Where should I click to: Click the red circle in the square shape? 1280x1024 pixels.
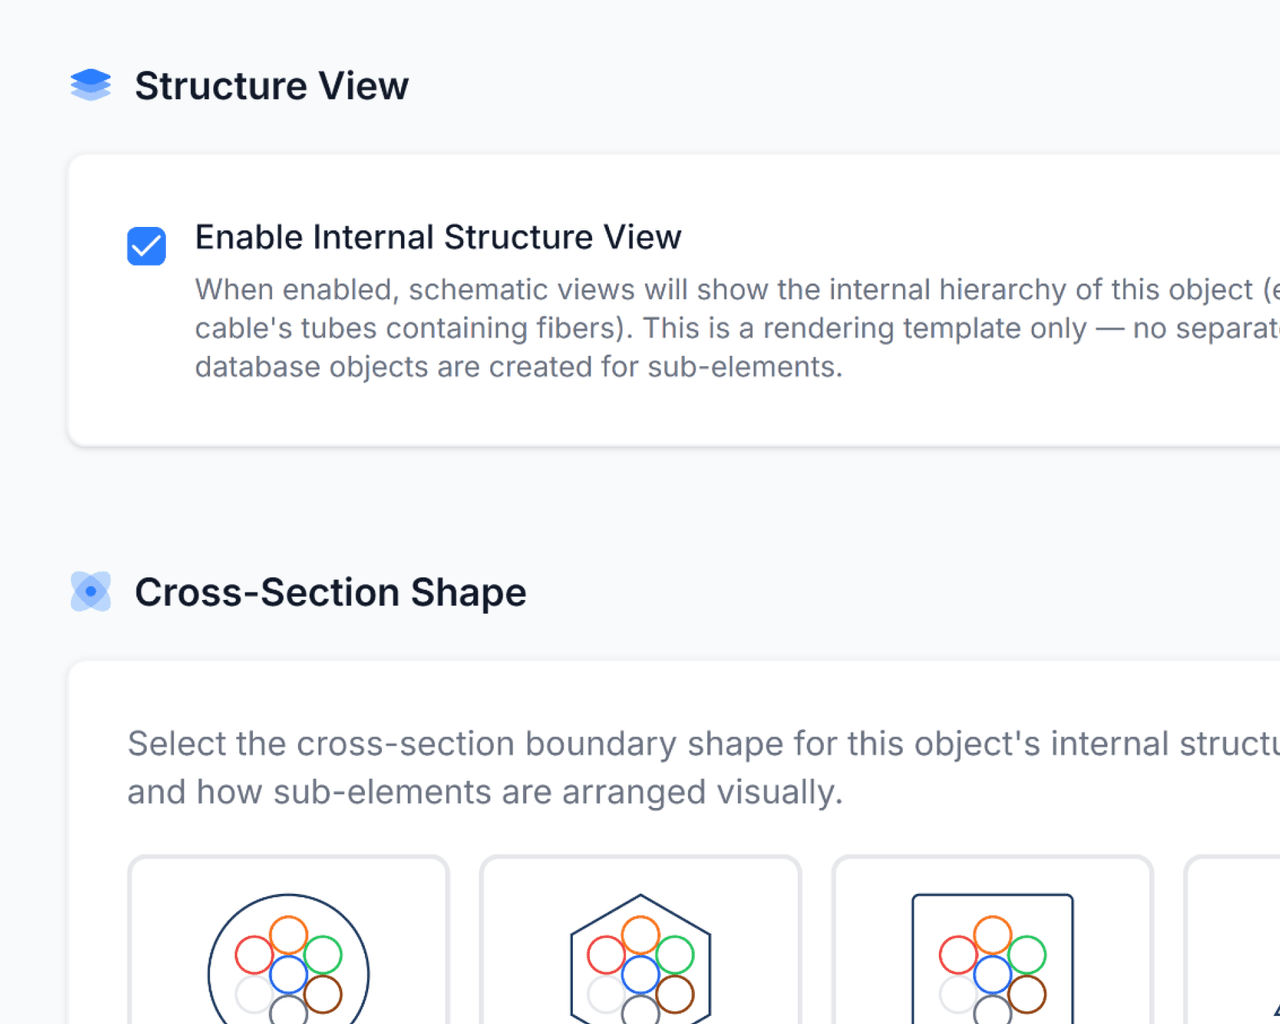958,954
